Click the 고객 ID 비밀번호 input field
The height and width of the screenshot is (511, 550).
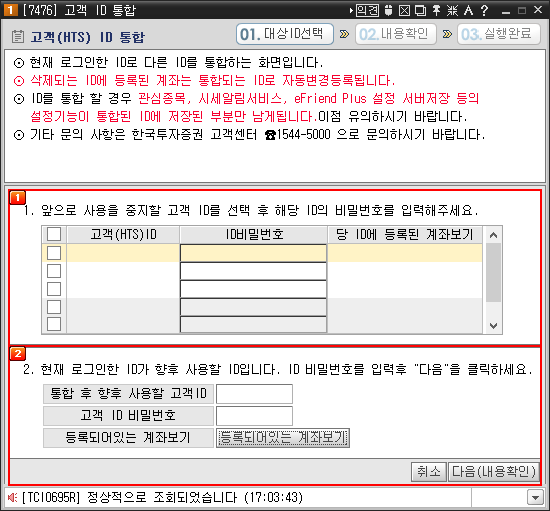coord(254,416)
